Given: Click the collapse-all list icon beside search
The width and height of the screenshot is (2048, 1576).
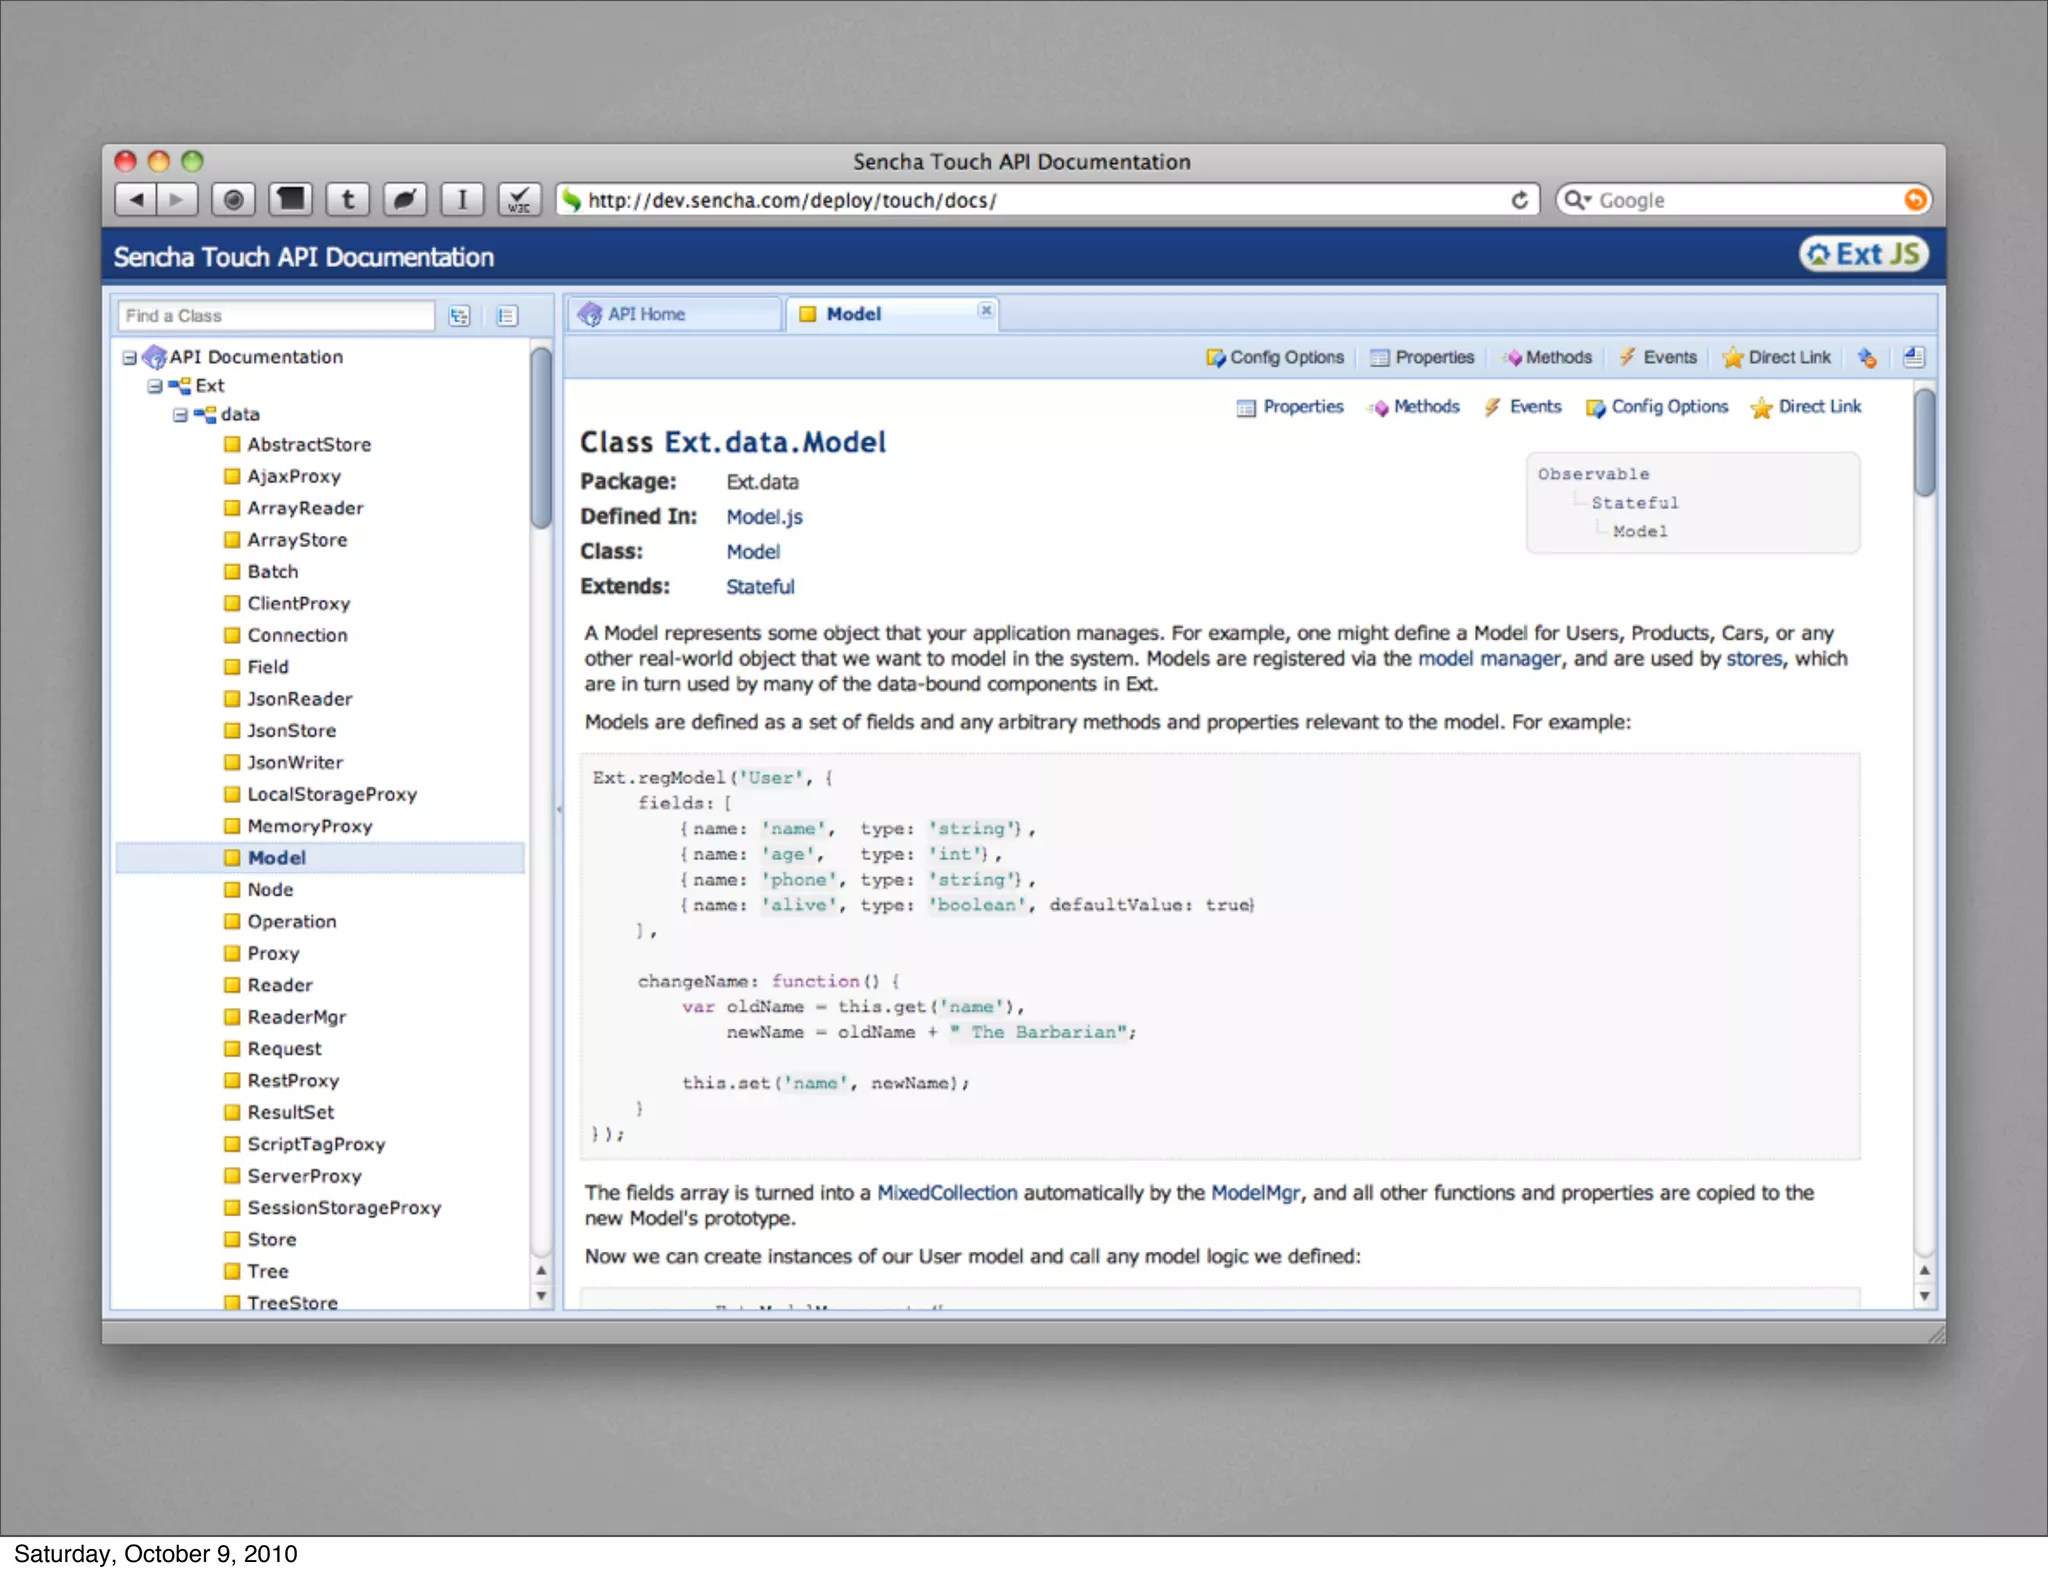Looking at the screenshot, I should [507, 316].
